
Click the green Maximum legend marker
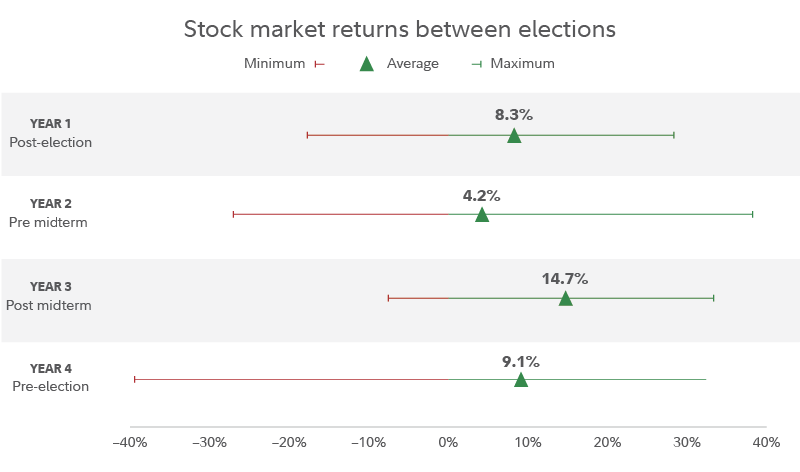point(477,64)
